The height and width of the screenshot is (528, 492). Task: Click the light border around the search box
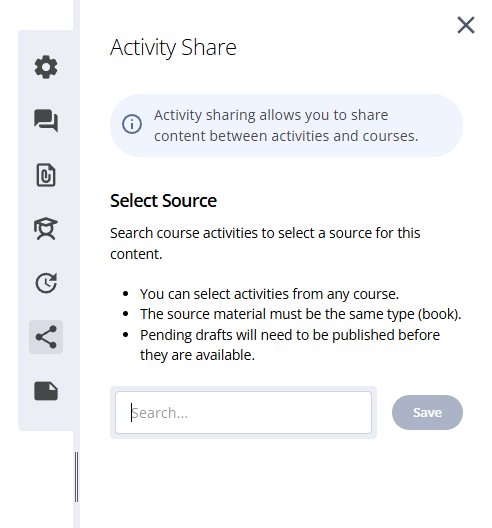point(243,389)
